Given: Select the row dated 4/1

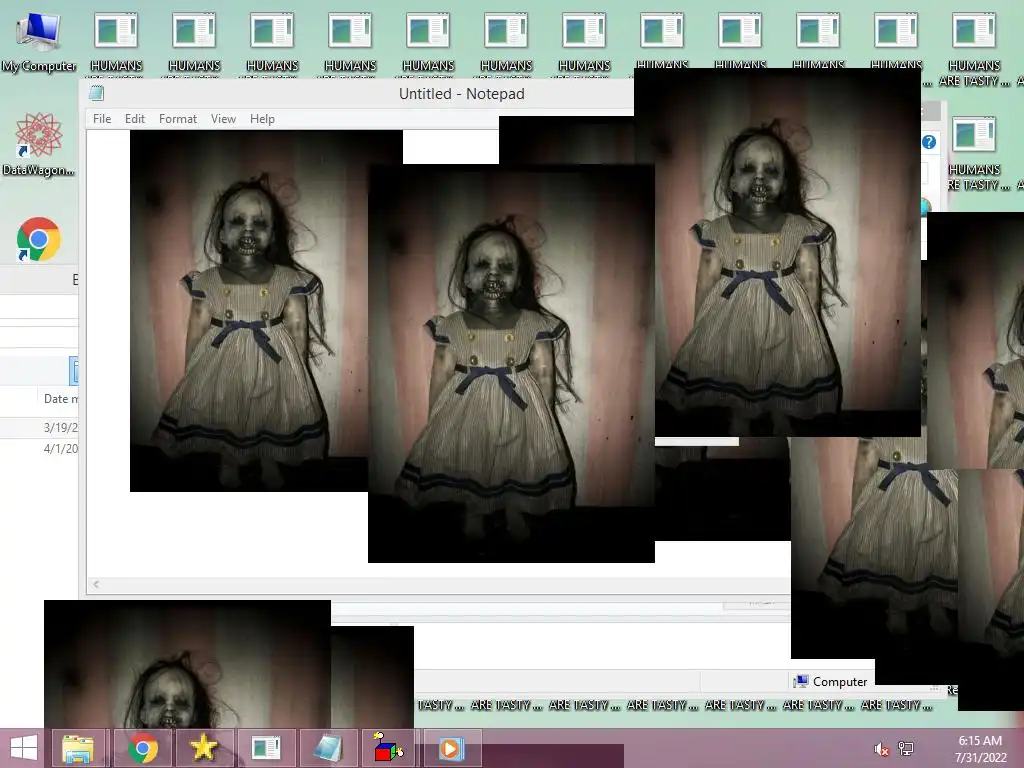Looking at the screenshot, I should pyautogui.click(x=39, y=449).
